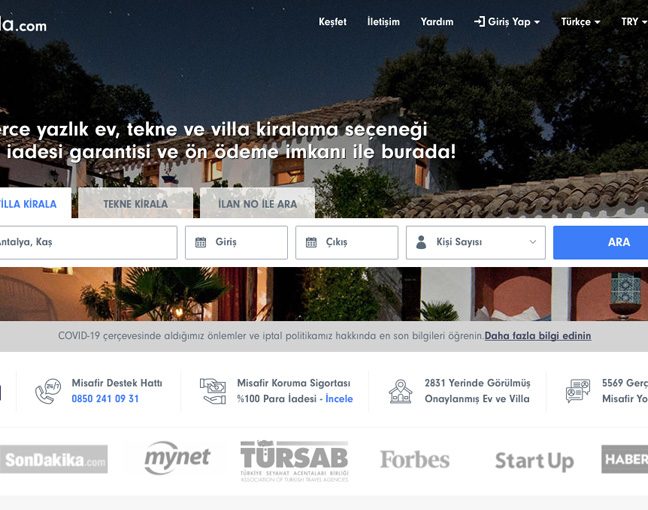Viewport: 648px width, 510px height.
Task: Click the 24/7 phone support icon
Action: pos(48,391)
